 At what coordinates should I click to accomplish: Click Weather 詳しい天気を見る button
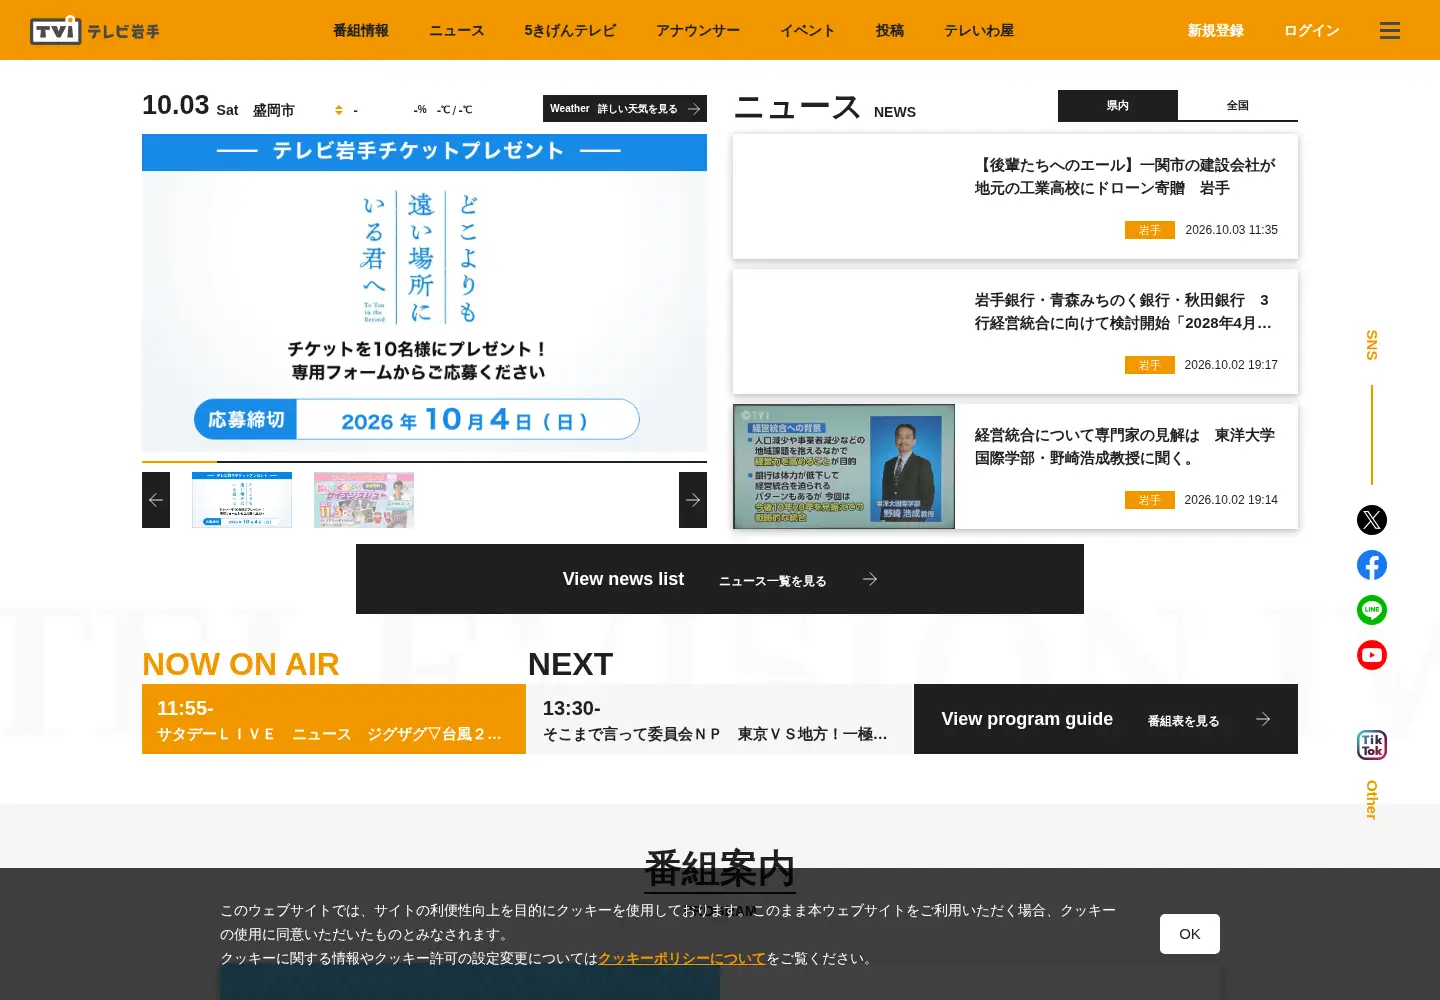pyautogui.click(x=625, y=108)
